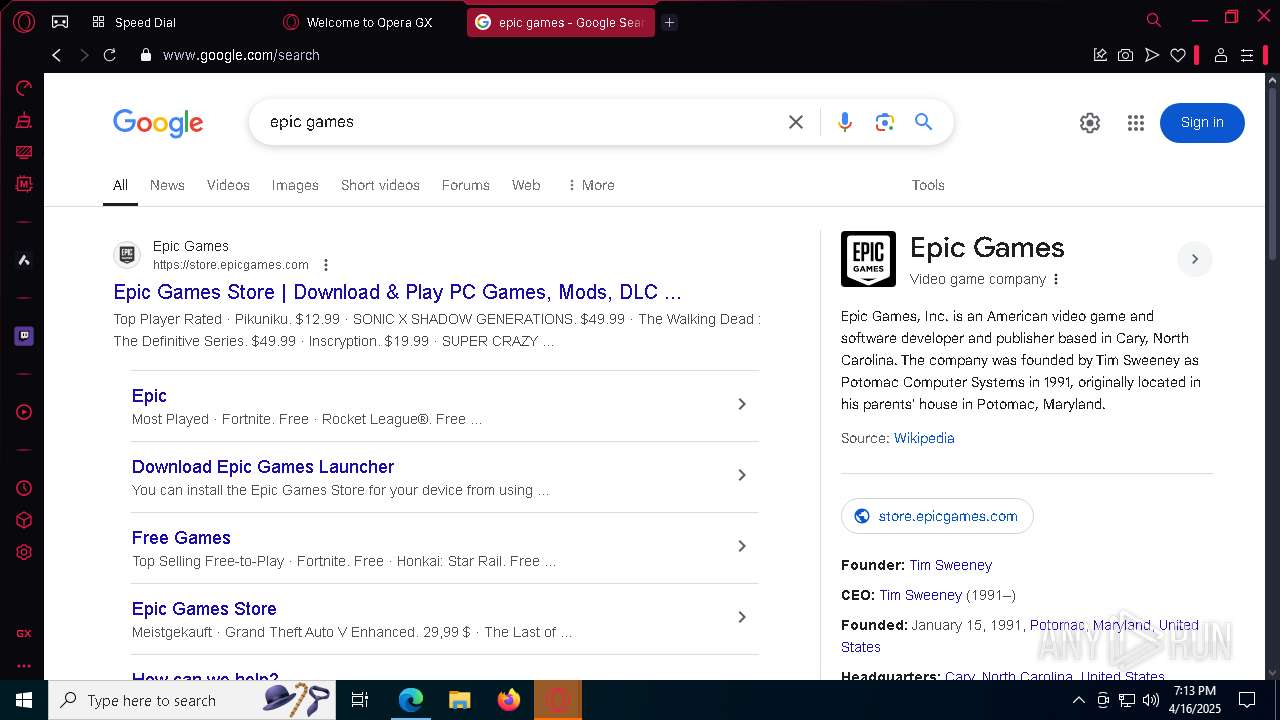This screenshot has width=1280, height=720.
Task: Open Google quick settings gear
Action: pyautogui.click(x=1090, y=123)
